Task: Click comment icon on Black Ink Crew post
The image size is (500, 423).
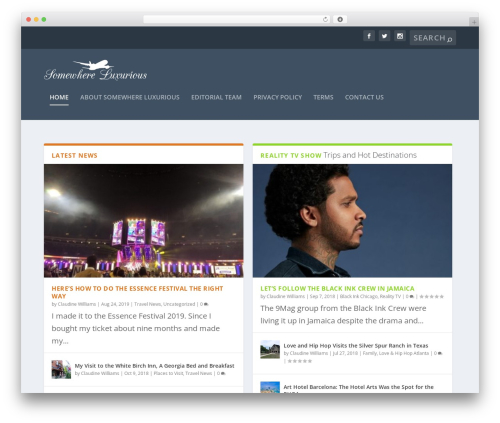Action: click(x=412, y=296)
